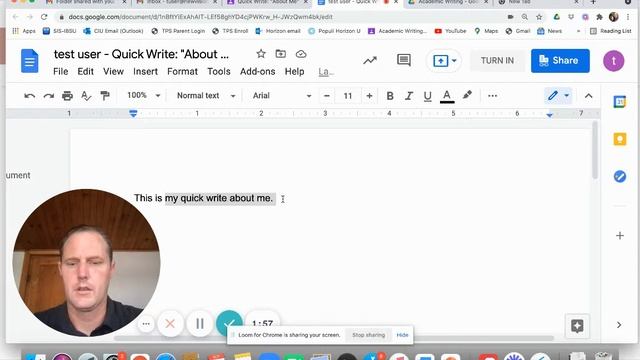Move document using folder icon
This screenshot has height=360, width=640.
pyautogui.click(x=280, y=54)
